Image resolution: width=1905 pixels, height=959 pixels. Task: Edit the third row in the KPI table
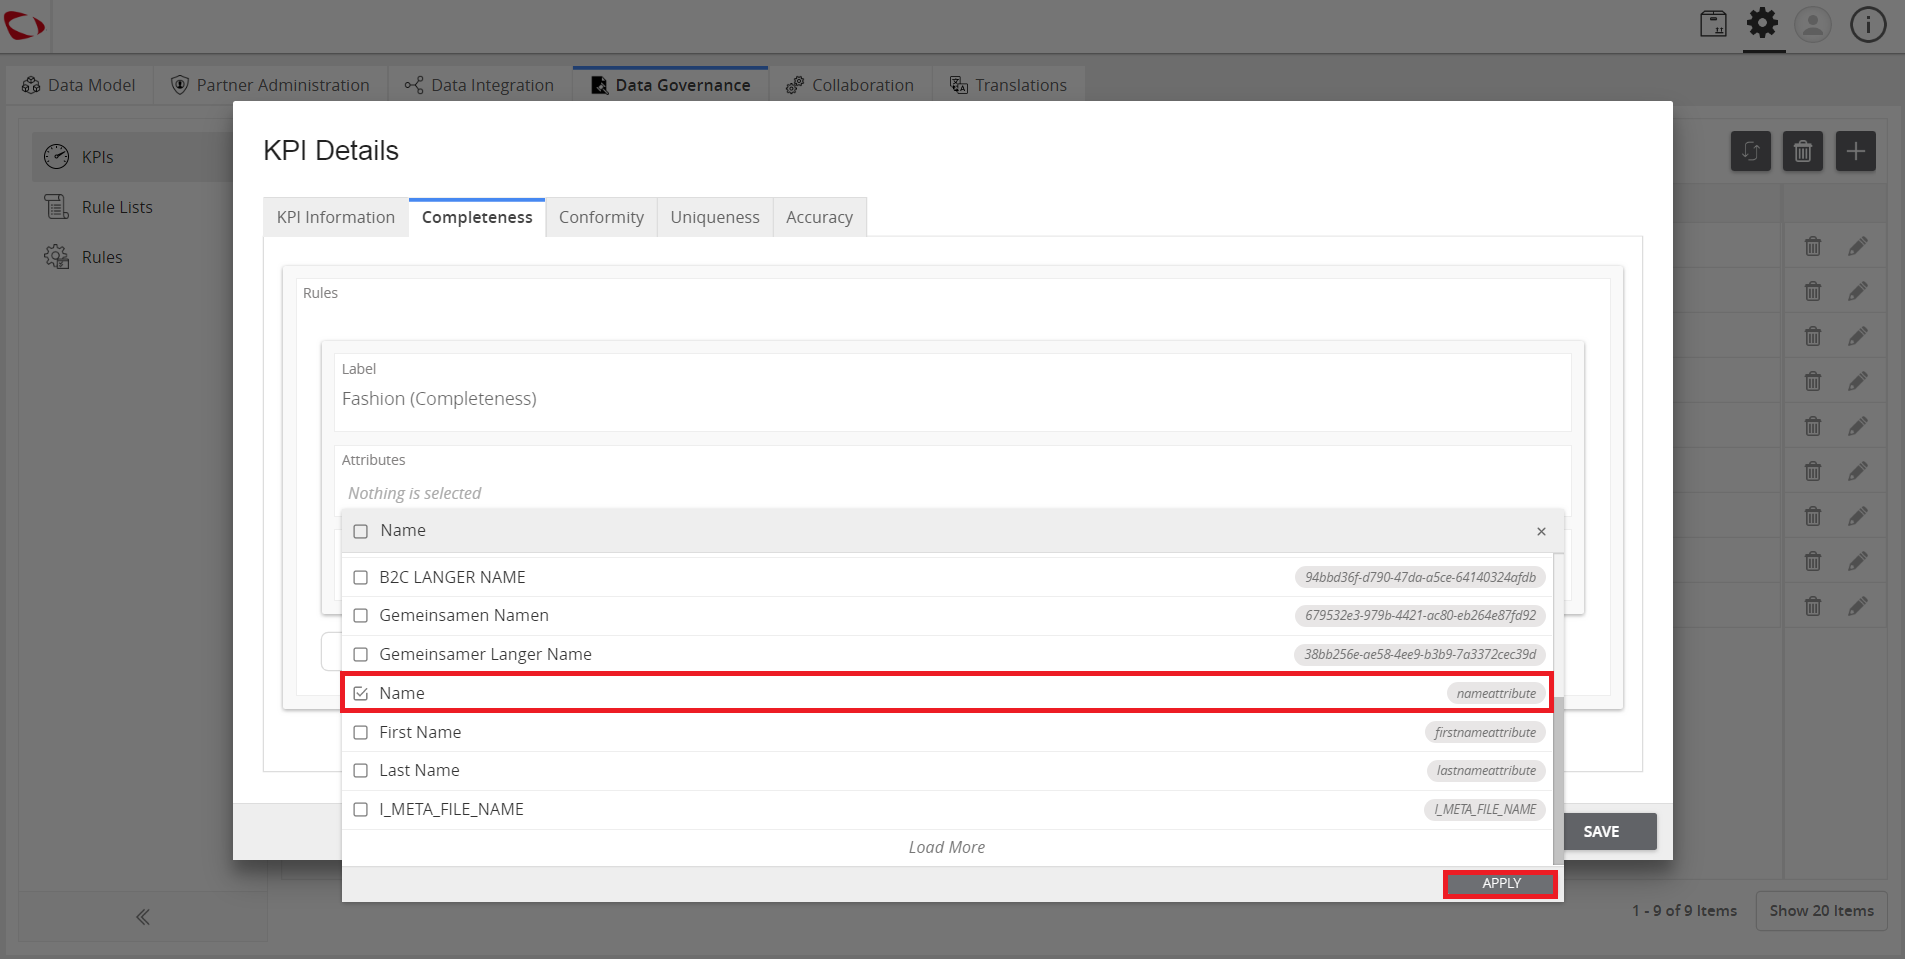[x=1858, y=336]
